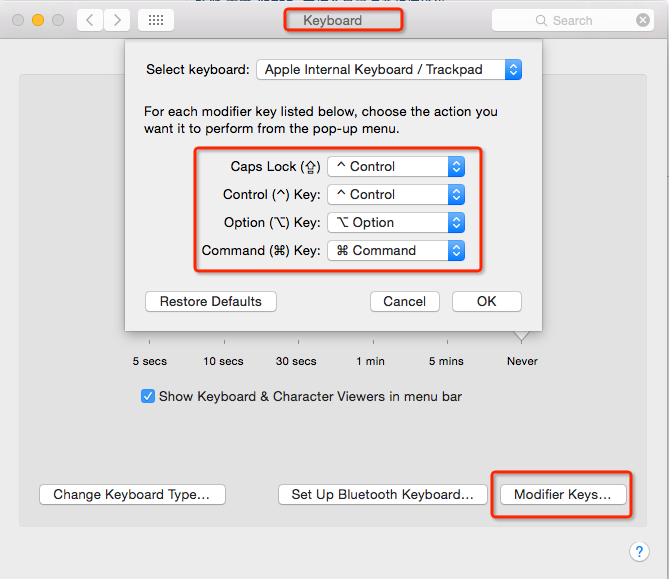Open the Select keyboard dropdown
Image resolution: width=669 pixels, height=579 pixels.
tap(389, 70)
